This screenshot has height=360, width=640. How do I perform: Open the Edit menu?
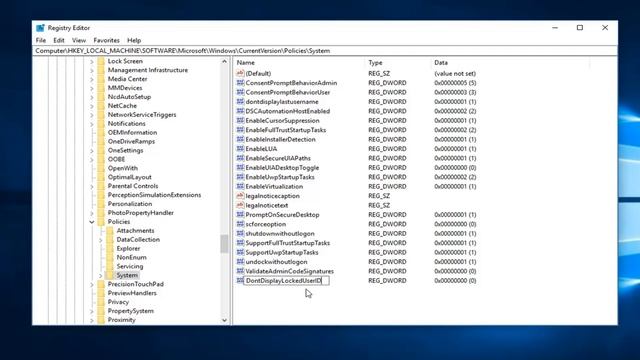tap(59, 40)
